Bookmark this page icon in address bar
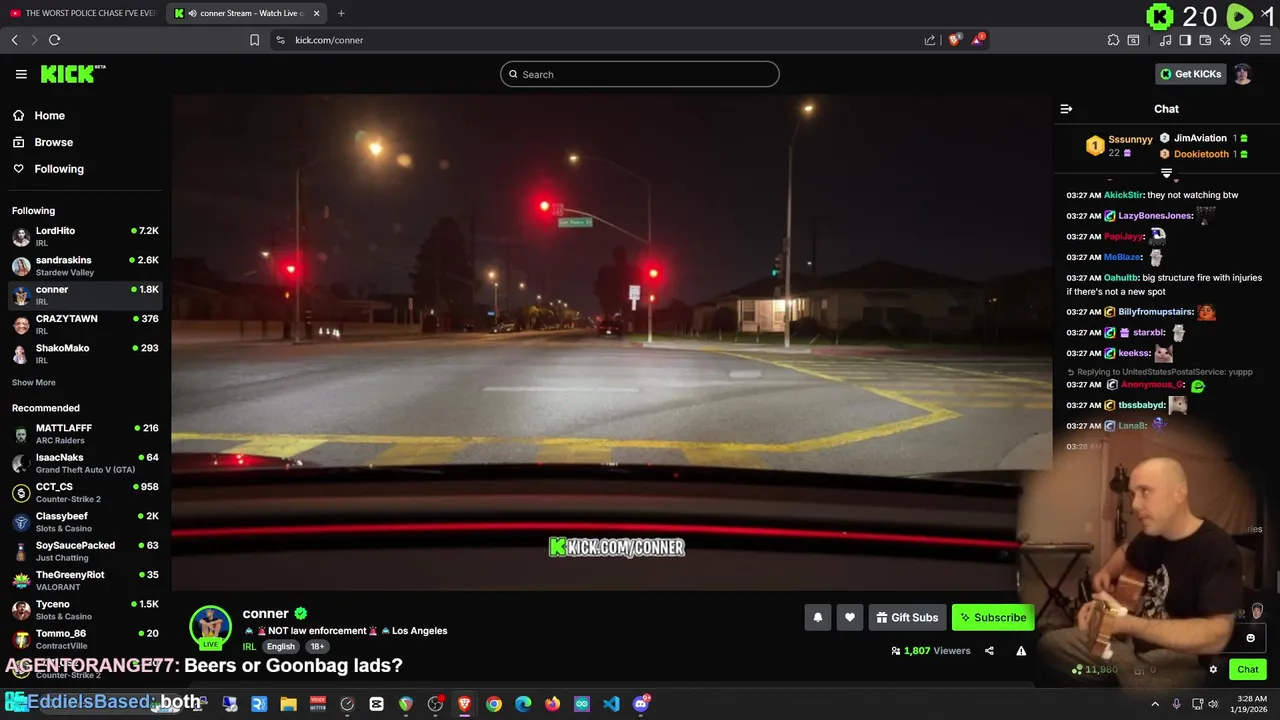 [254, 40]
